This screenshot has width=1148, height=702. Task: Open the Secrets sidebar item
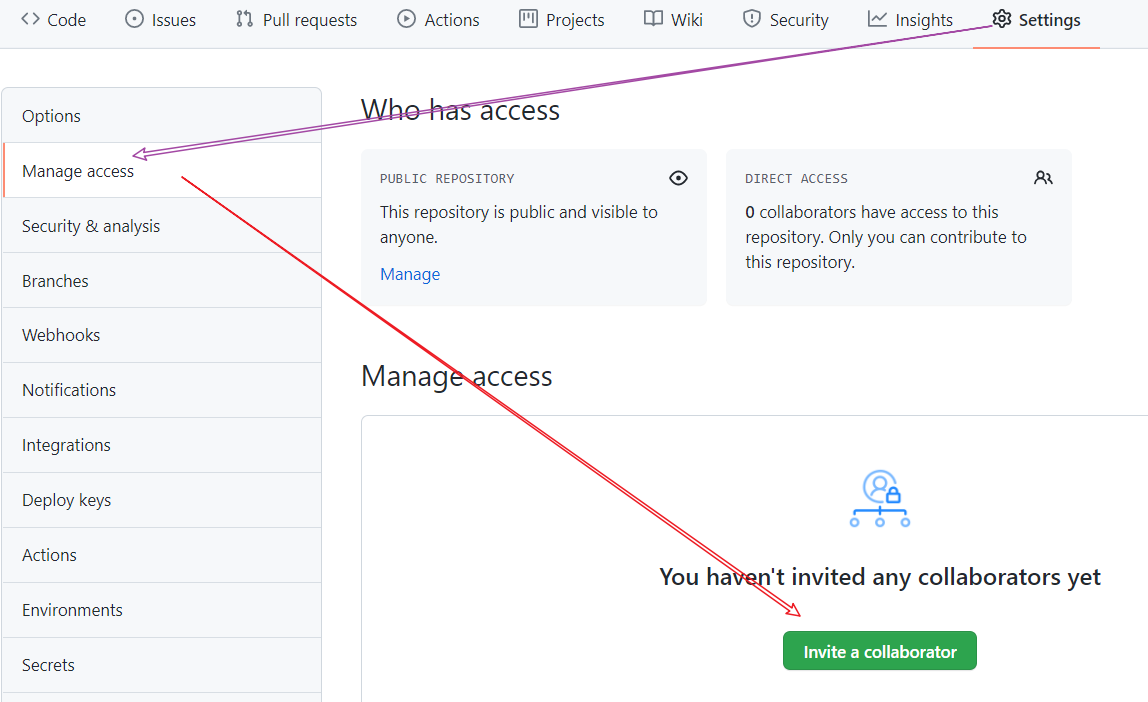pyautogui.click(x=48, y=665)
